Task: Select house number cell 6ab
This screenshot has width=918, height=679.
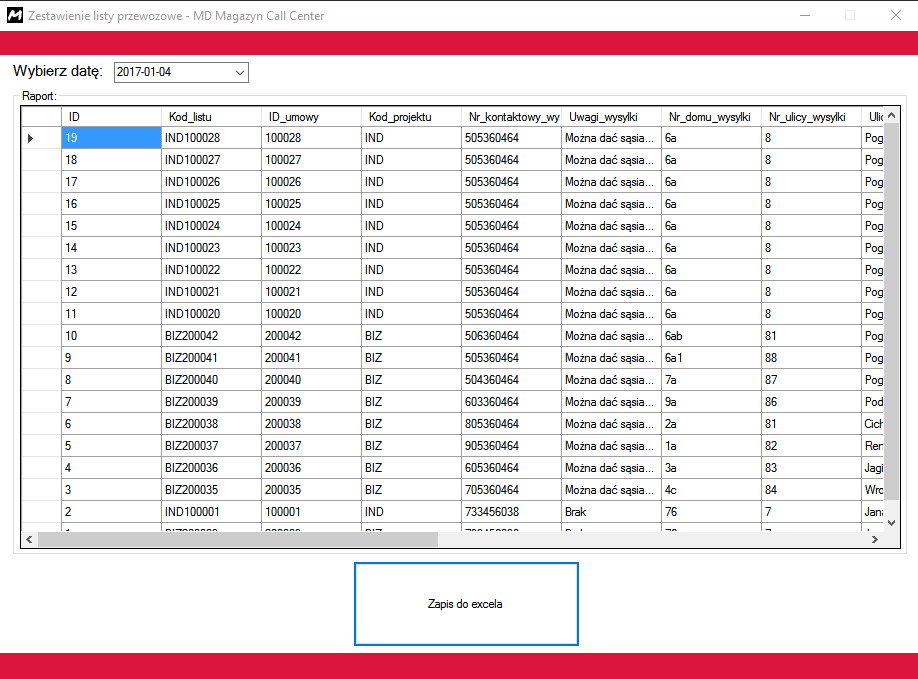Action: click(711, 336)
